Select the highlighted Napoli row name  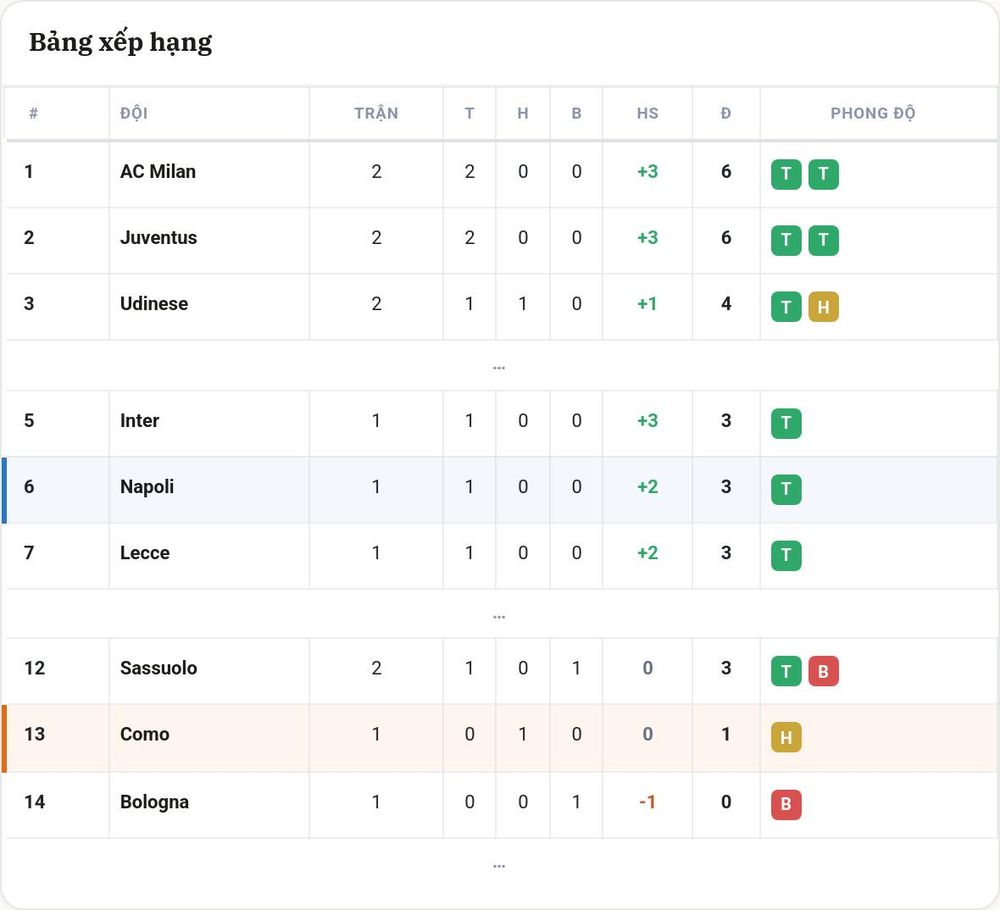147,487
